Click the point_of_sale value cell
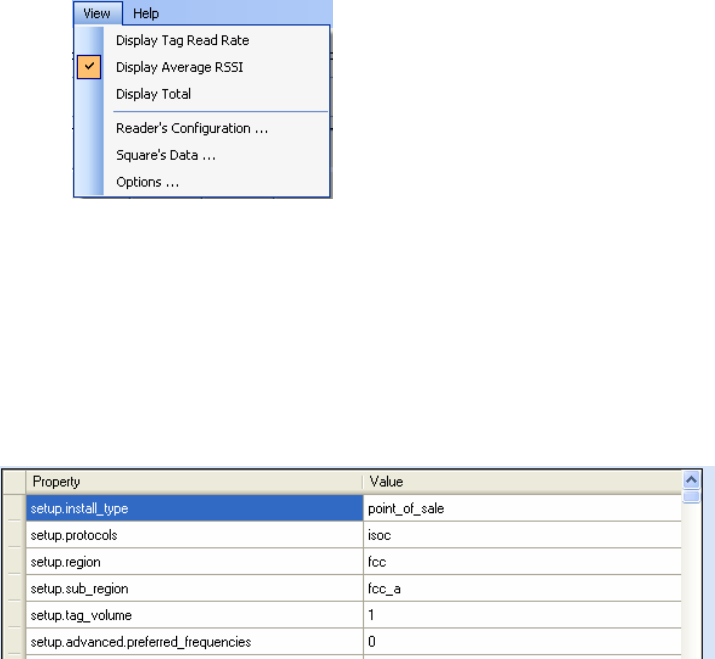715x659 pixels. pos(522,508)
